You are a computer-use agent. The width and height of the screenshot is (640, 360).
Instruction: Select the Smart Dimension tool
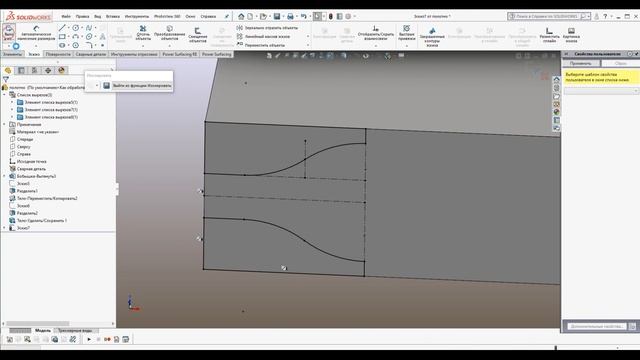tap(36, 33)
